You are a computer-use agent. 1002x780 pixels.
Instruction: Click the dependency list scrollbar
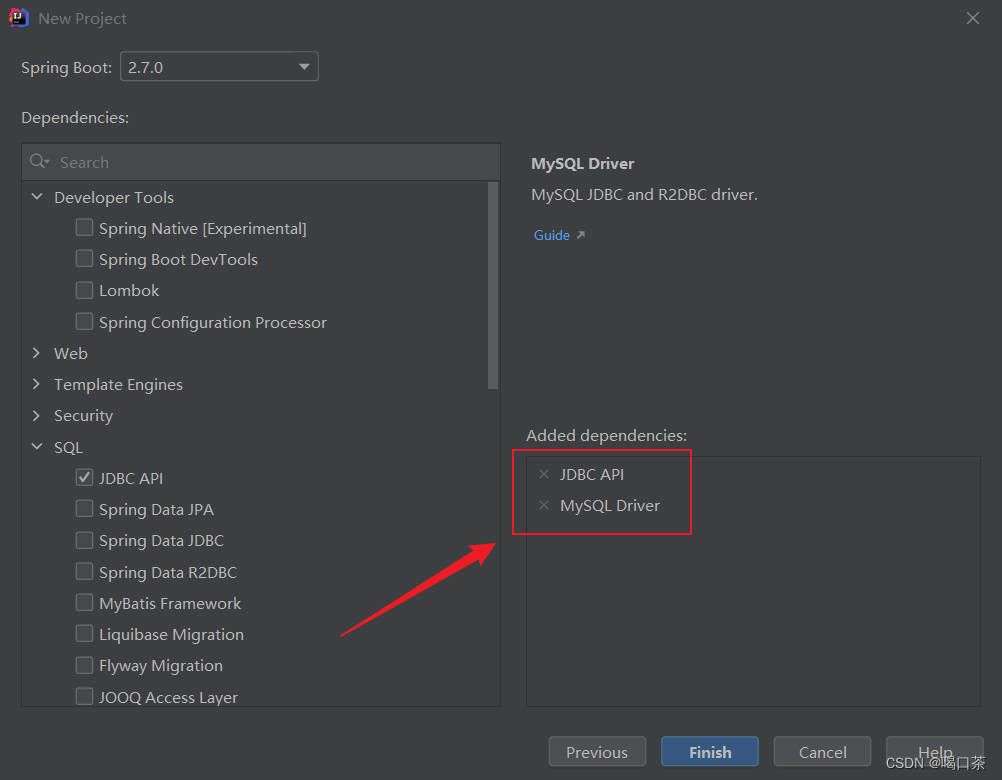pyautogui.click(x=493, y=286)
